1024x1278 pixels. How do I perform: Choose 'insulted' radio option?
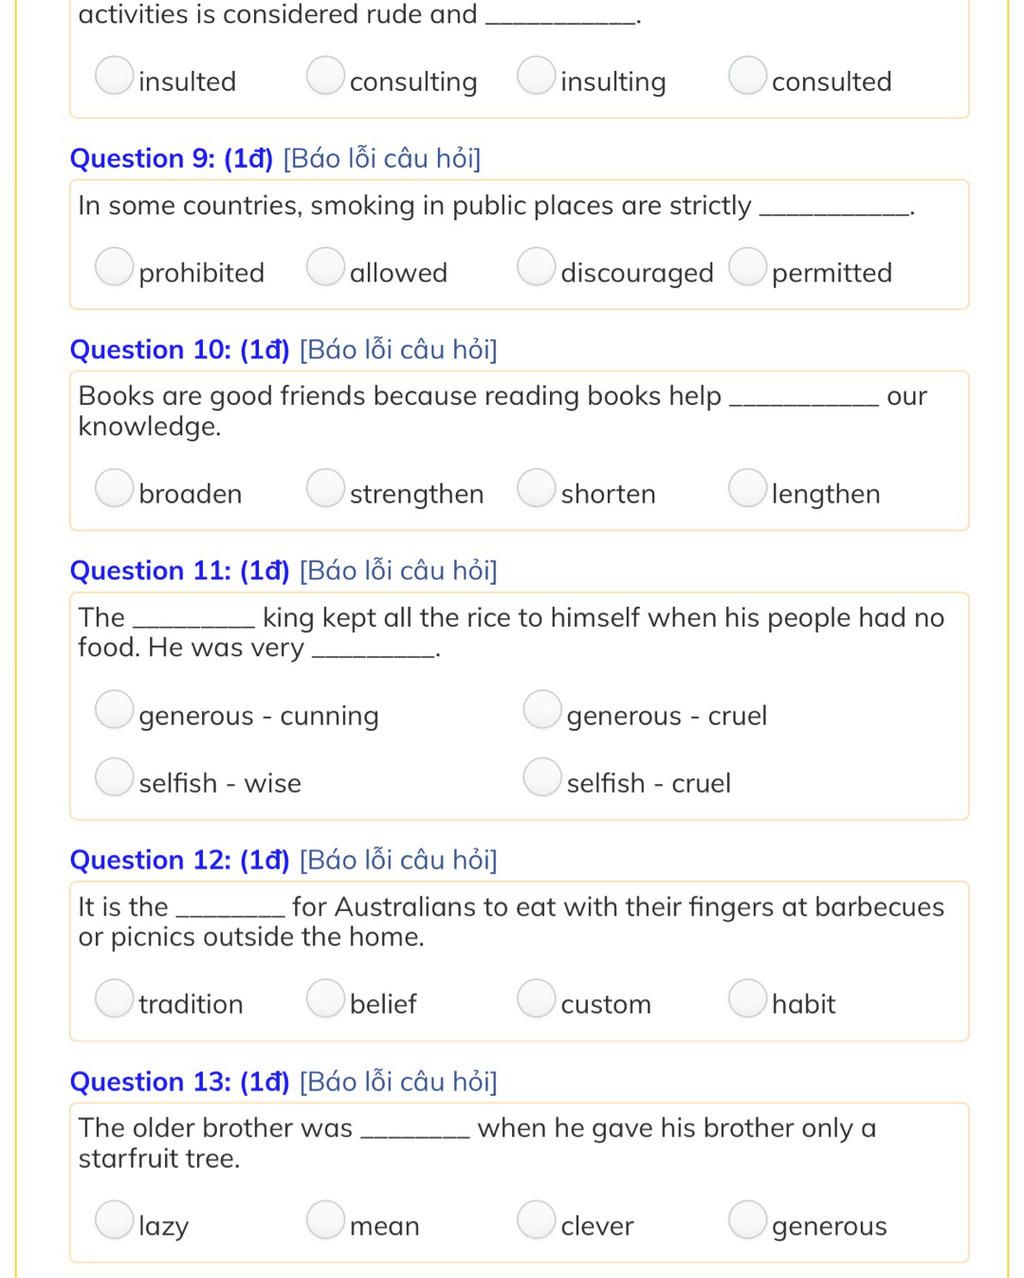(x=114, y=76)
